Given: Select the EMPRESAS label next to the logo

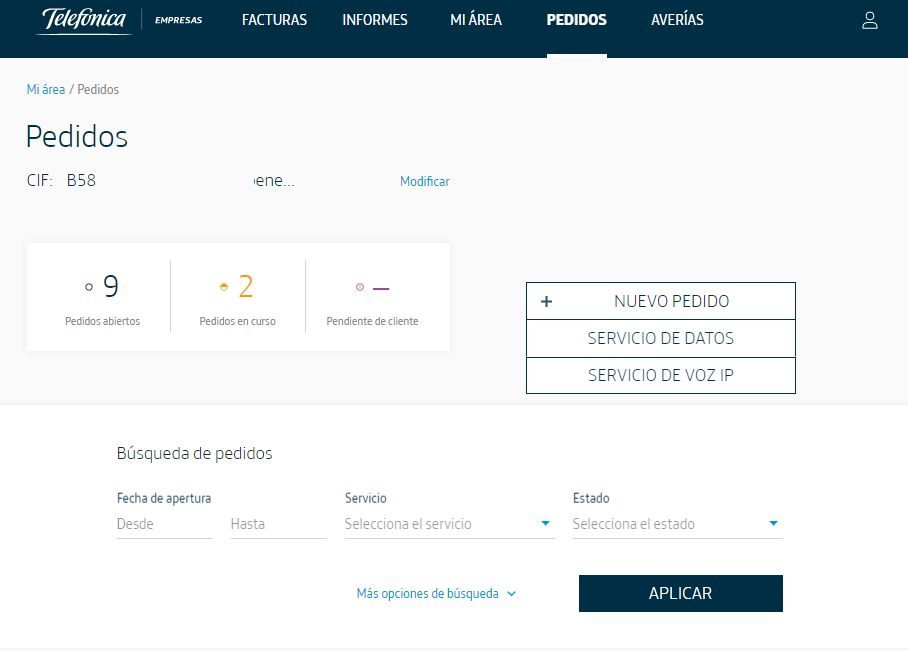Looking at the screenshot, I should coord(177,19).
